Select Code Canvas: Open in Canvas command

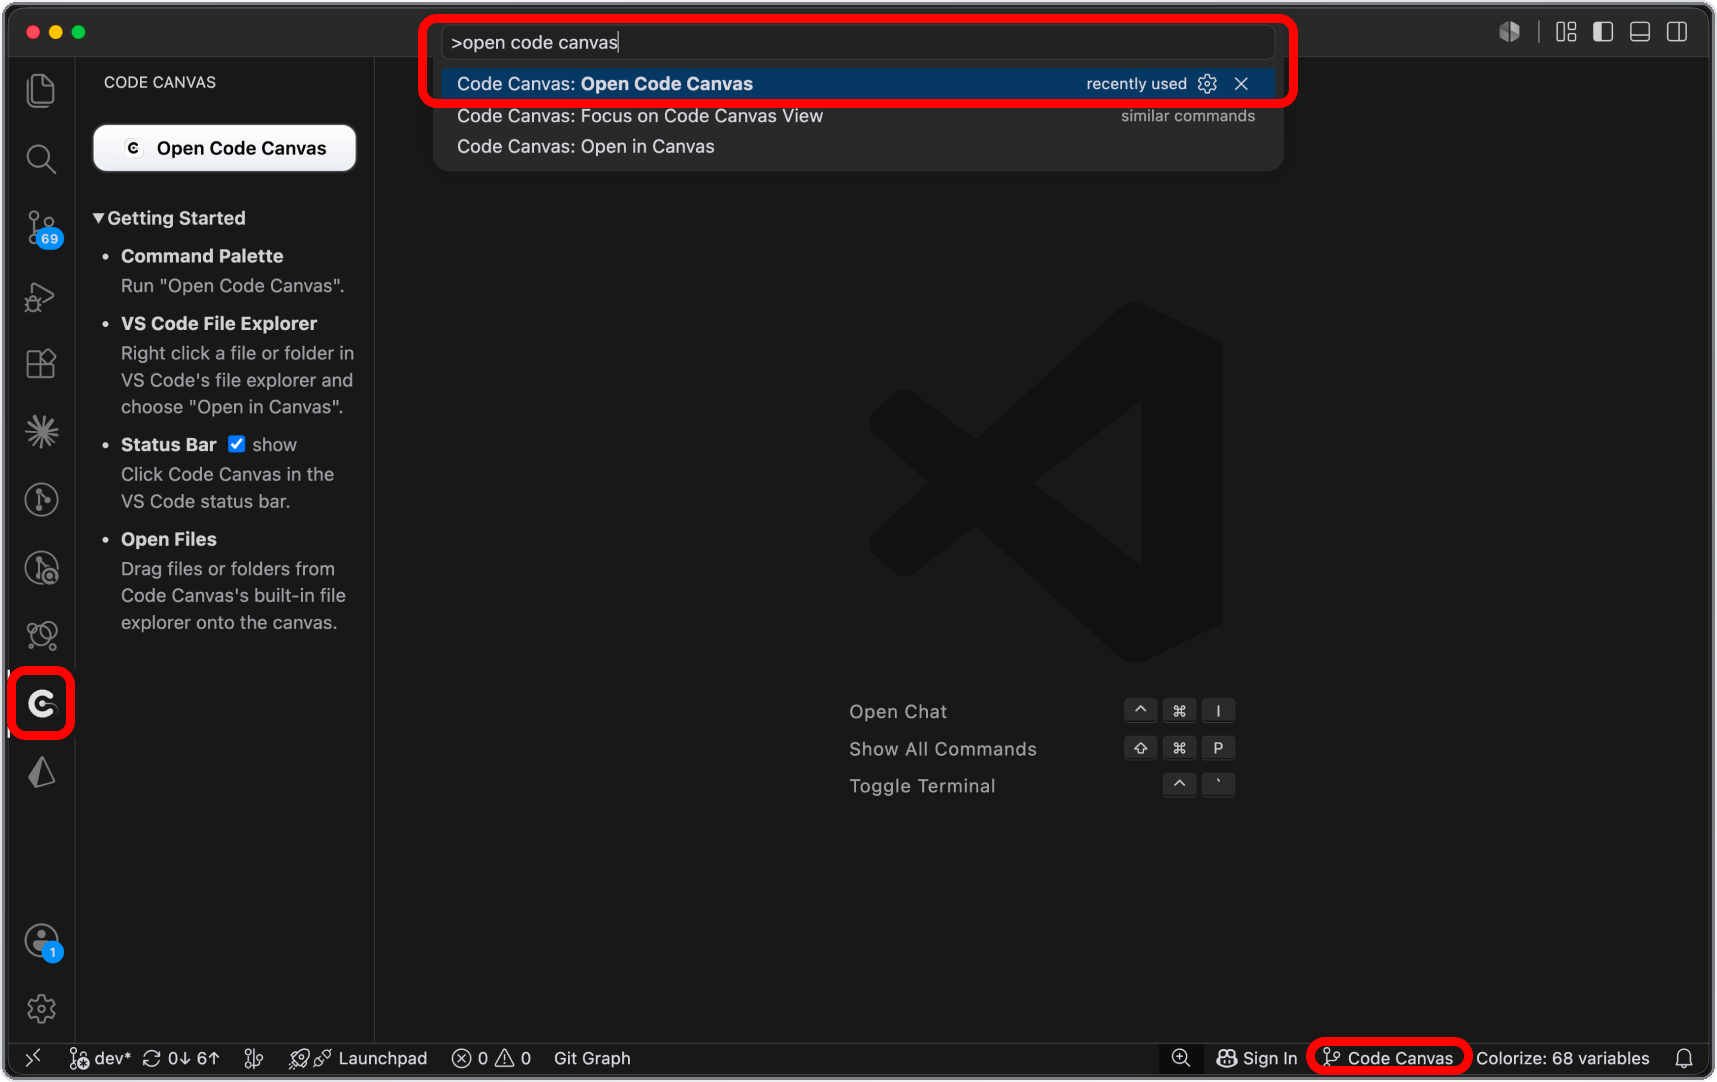click(x=858, y=147)
